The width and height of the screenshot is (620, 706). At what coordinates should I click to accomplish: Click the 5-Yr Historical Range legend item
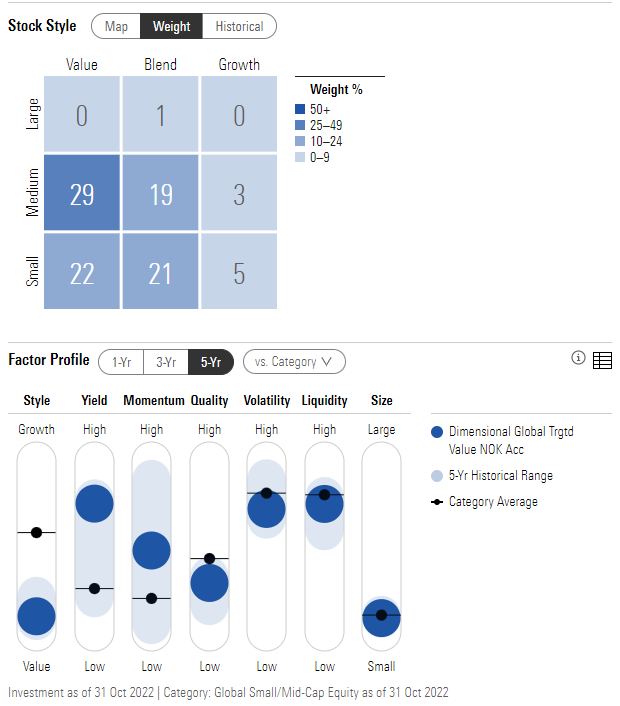[492, 475]
